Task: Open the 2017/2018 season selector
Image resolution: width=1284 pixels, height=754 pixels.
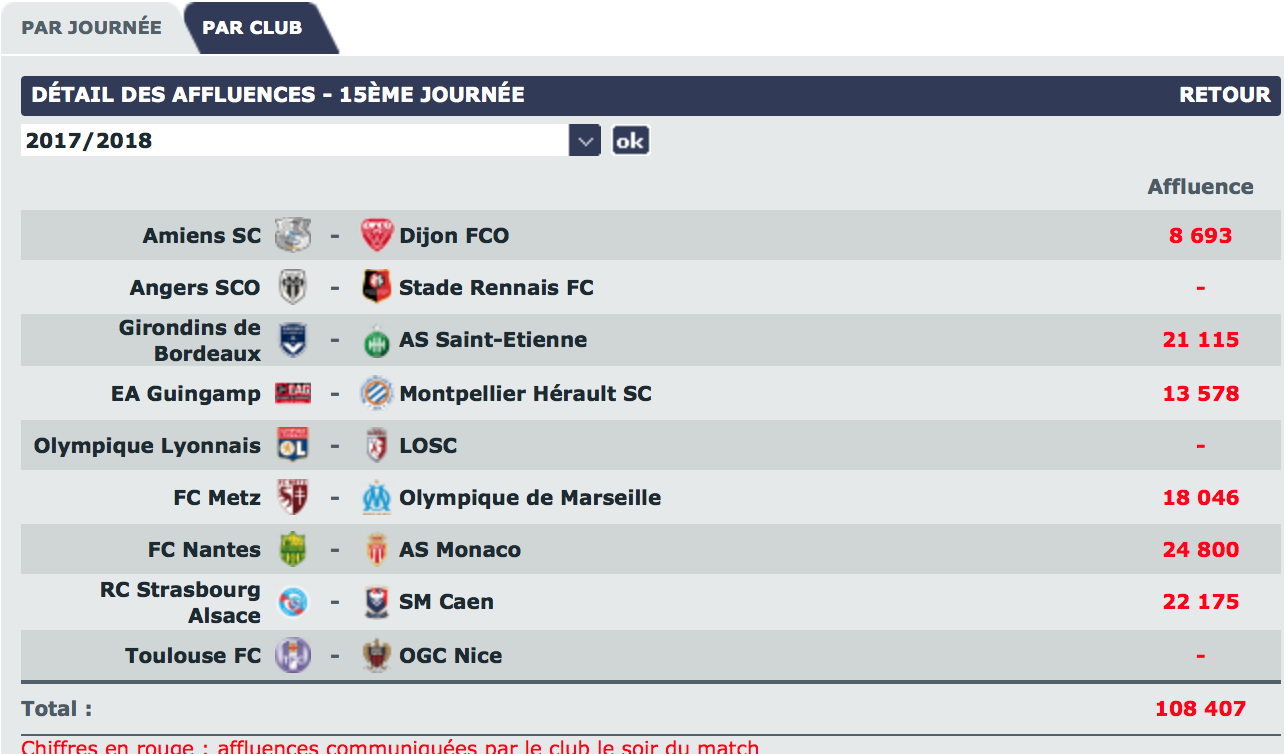Action: 310,140
